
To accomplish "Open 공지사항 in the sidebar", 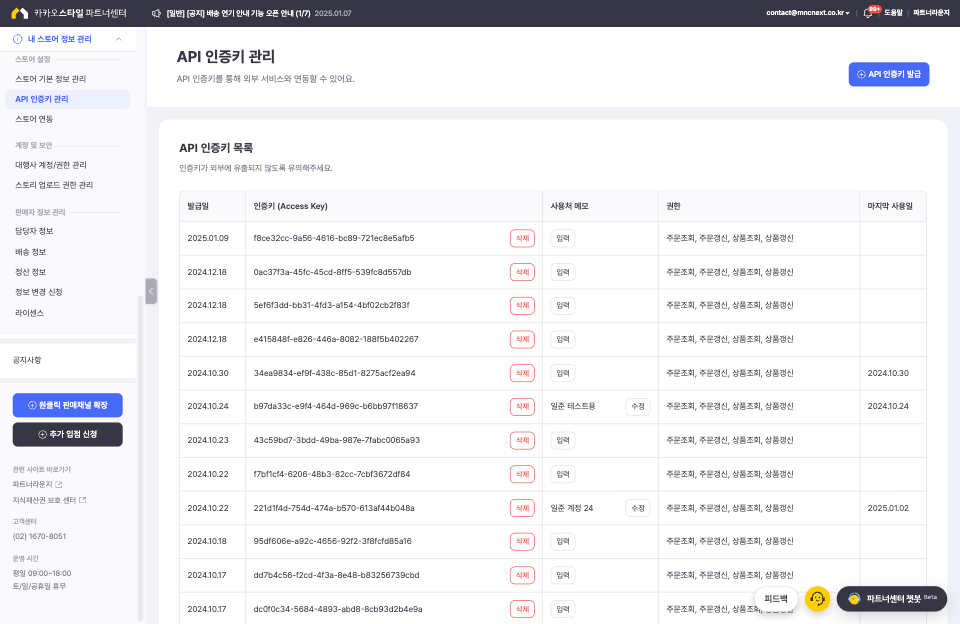I will [x=27, y=360].
